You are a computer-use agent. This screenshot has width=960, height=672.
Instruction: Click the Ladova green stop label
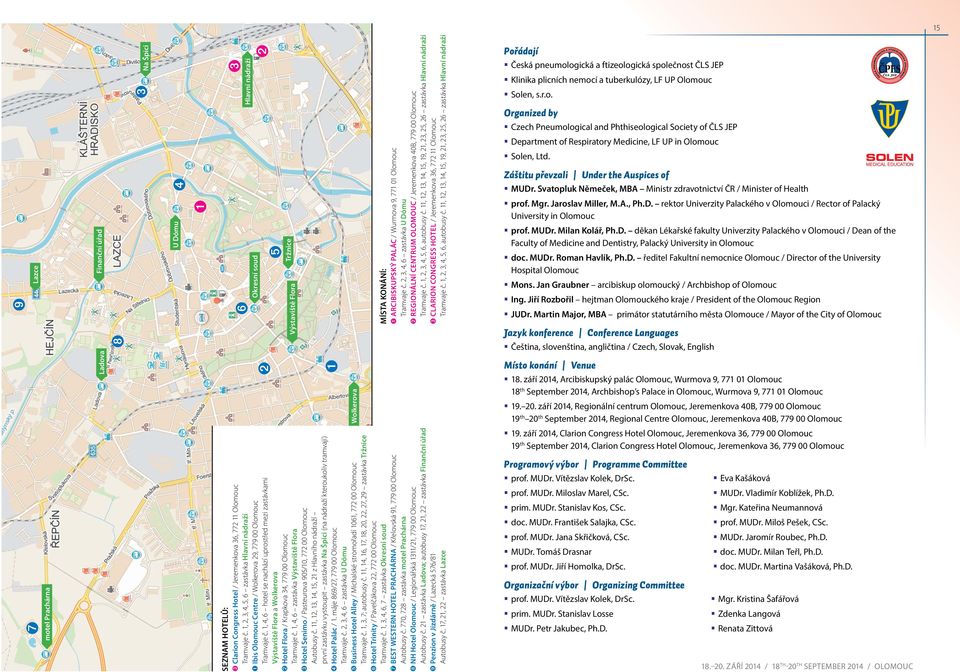pyautogui.click(x=101, y=364)
